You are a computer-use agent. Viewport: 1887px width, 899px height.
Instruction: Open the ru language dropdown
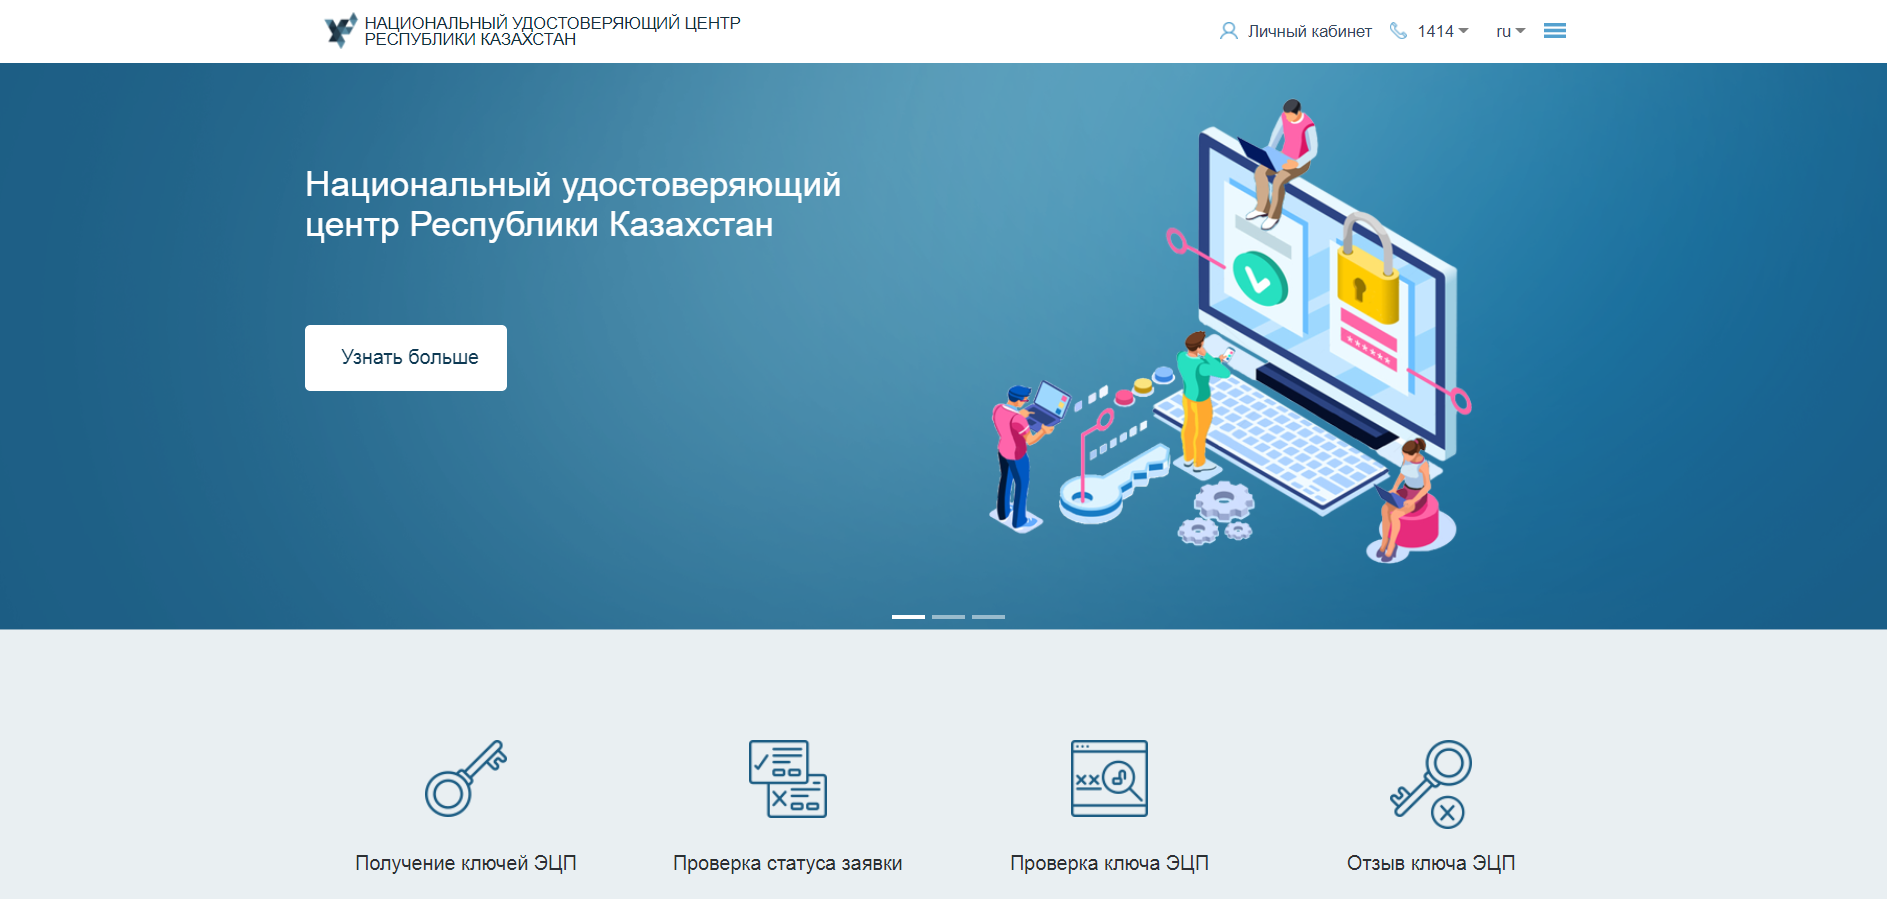click(1509, 31)
